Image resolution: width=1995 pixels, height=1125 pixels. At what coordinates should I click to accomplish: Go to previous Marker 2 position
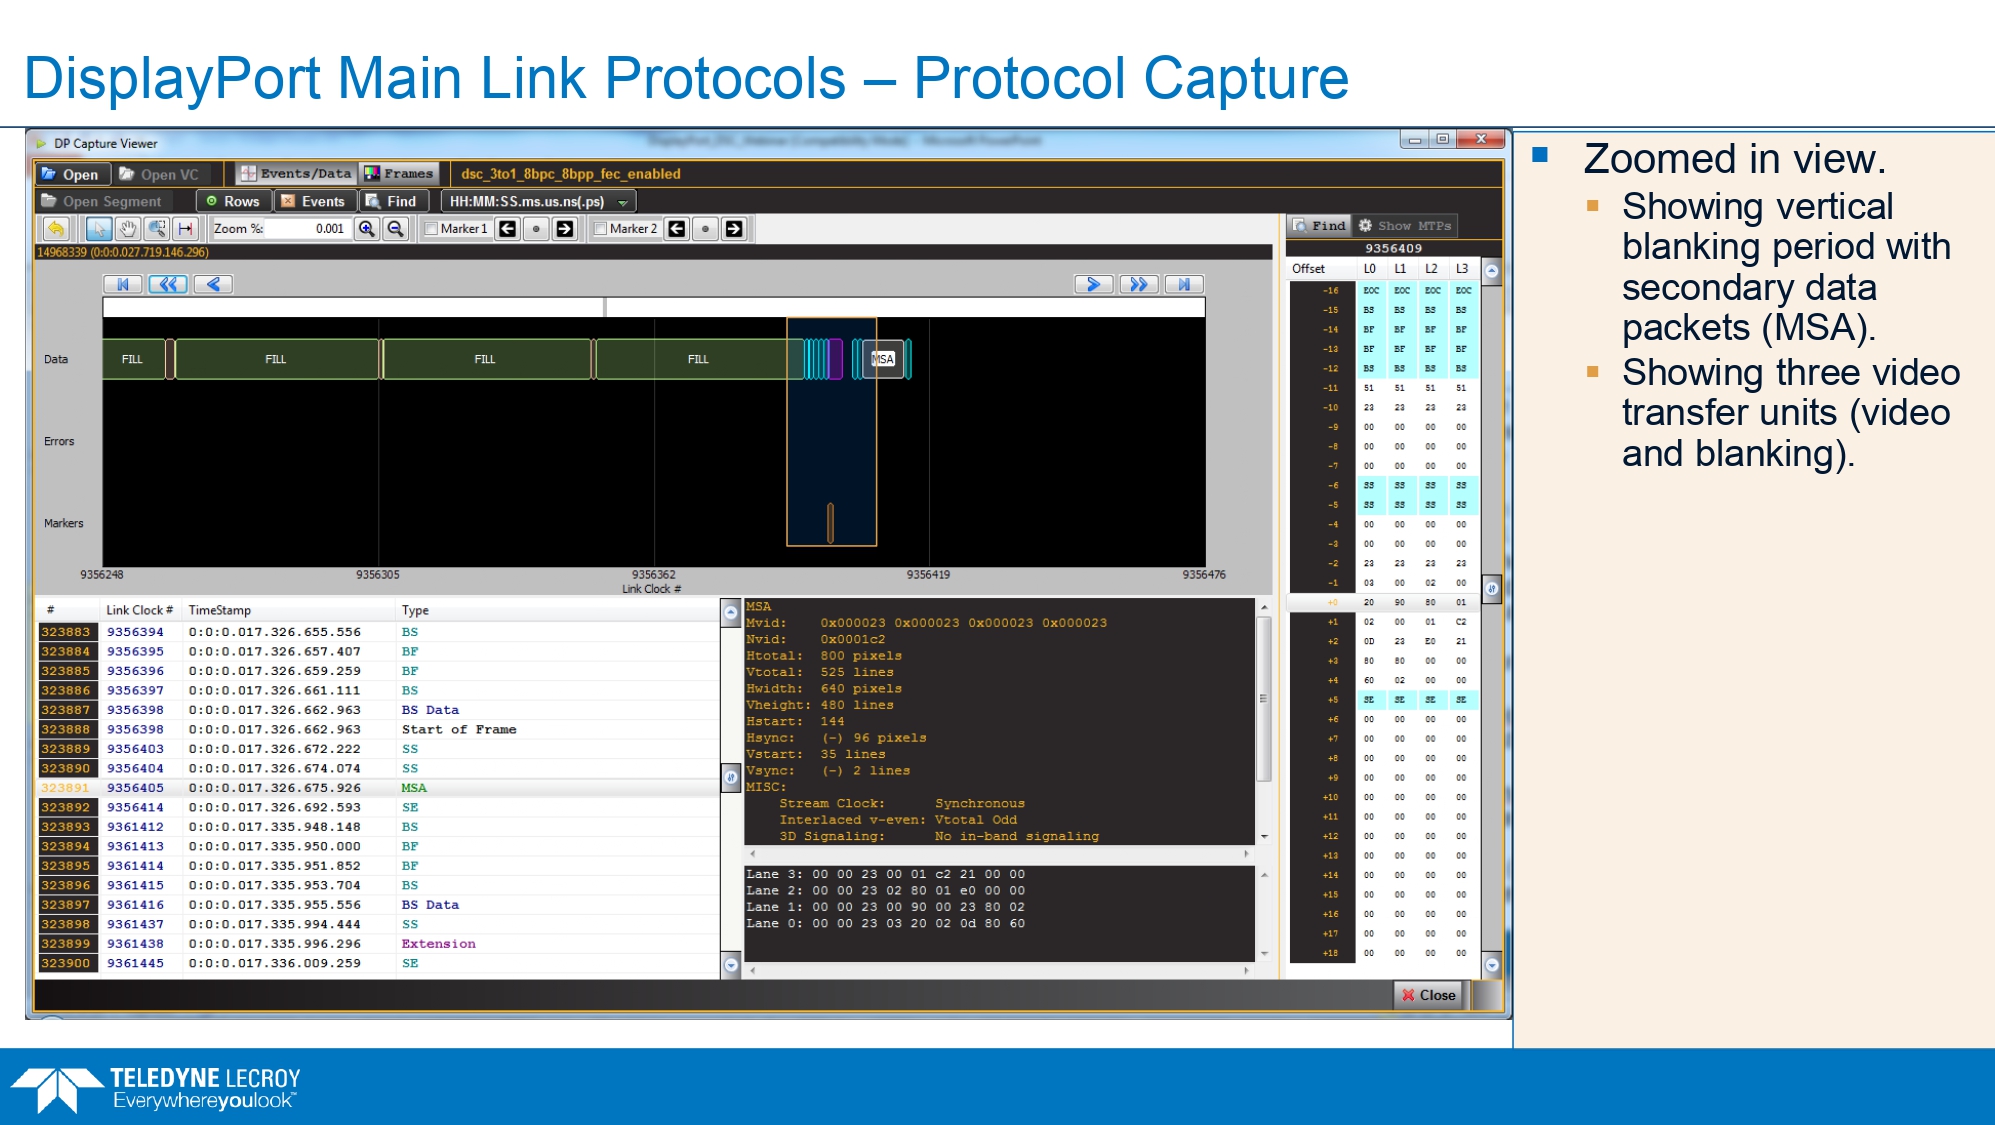pos(677,229)
